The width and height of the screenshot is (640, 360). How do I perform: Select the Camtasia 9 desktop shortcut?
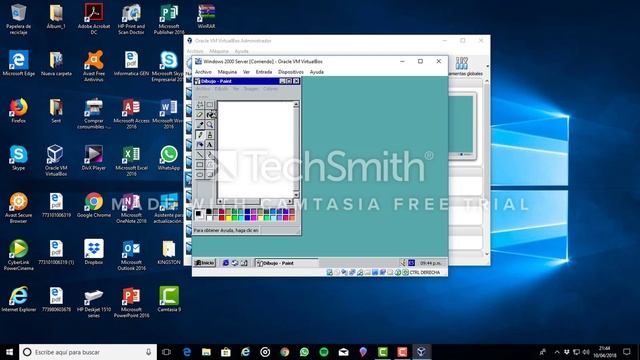point(169,299)
